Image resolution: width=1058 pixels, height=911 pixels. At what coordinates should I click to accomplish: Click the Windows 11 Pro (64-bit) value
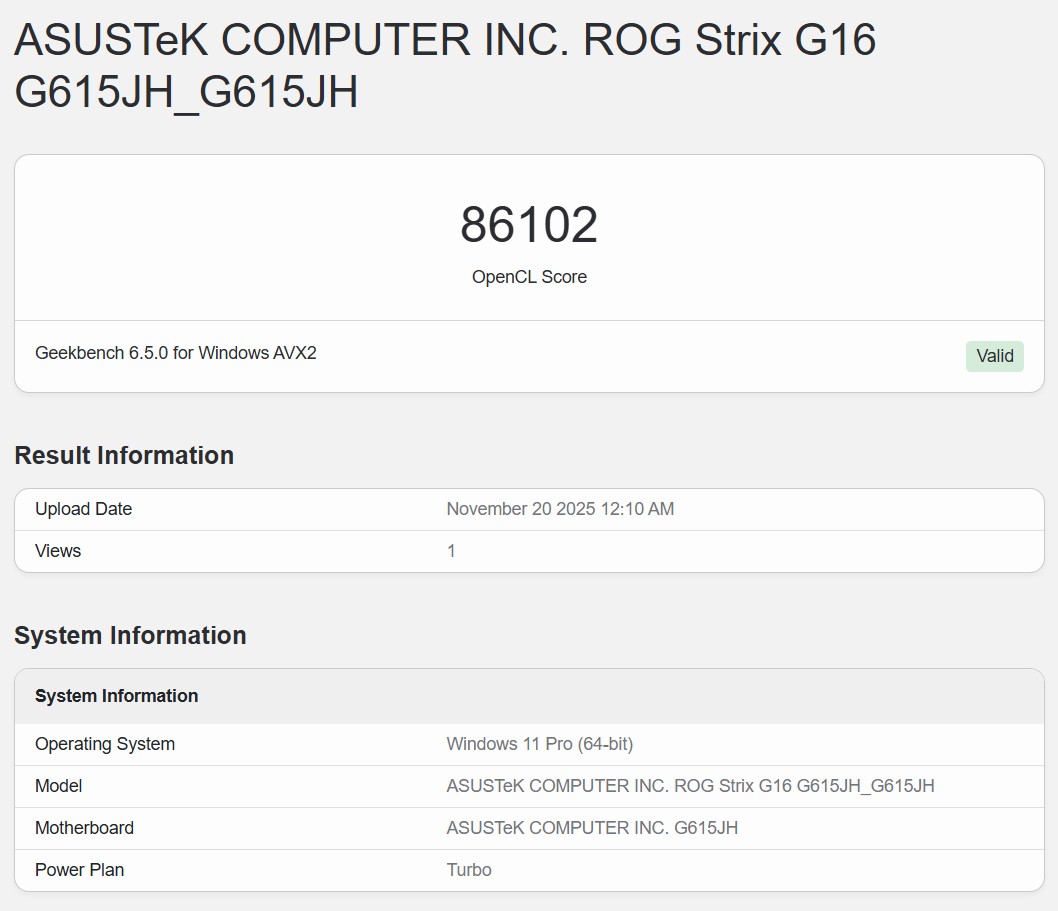coord(539,744)
